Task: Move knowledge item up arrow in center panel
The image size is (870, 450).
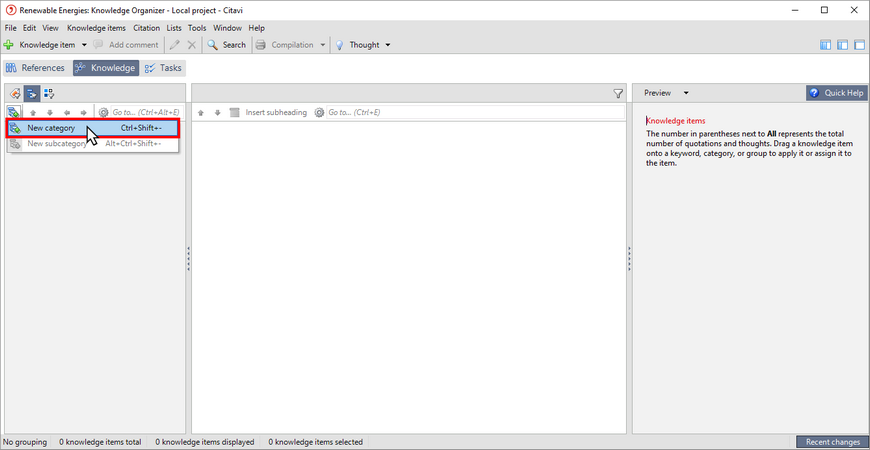Action: [201, 113]
